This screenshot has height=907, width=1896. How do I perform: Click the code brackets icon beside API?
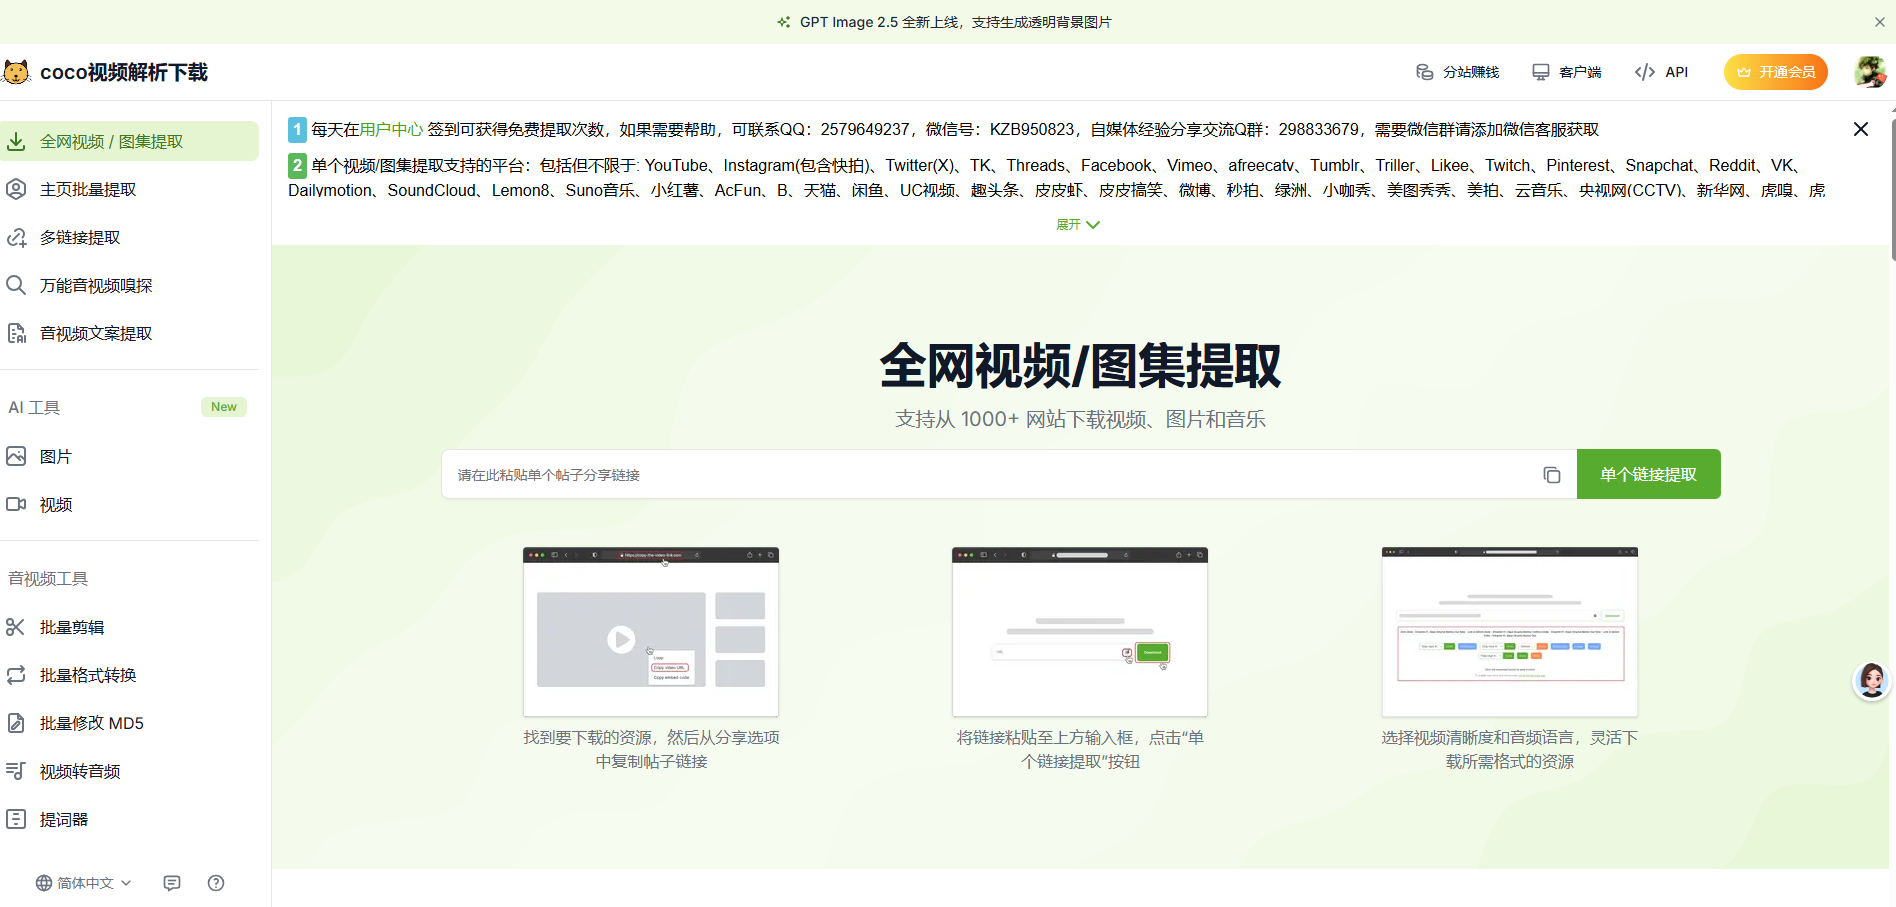tap(1645, 72)
